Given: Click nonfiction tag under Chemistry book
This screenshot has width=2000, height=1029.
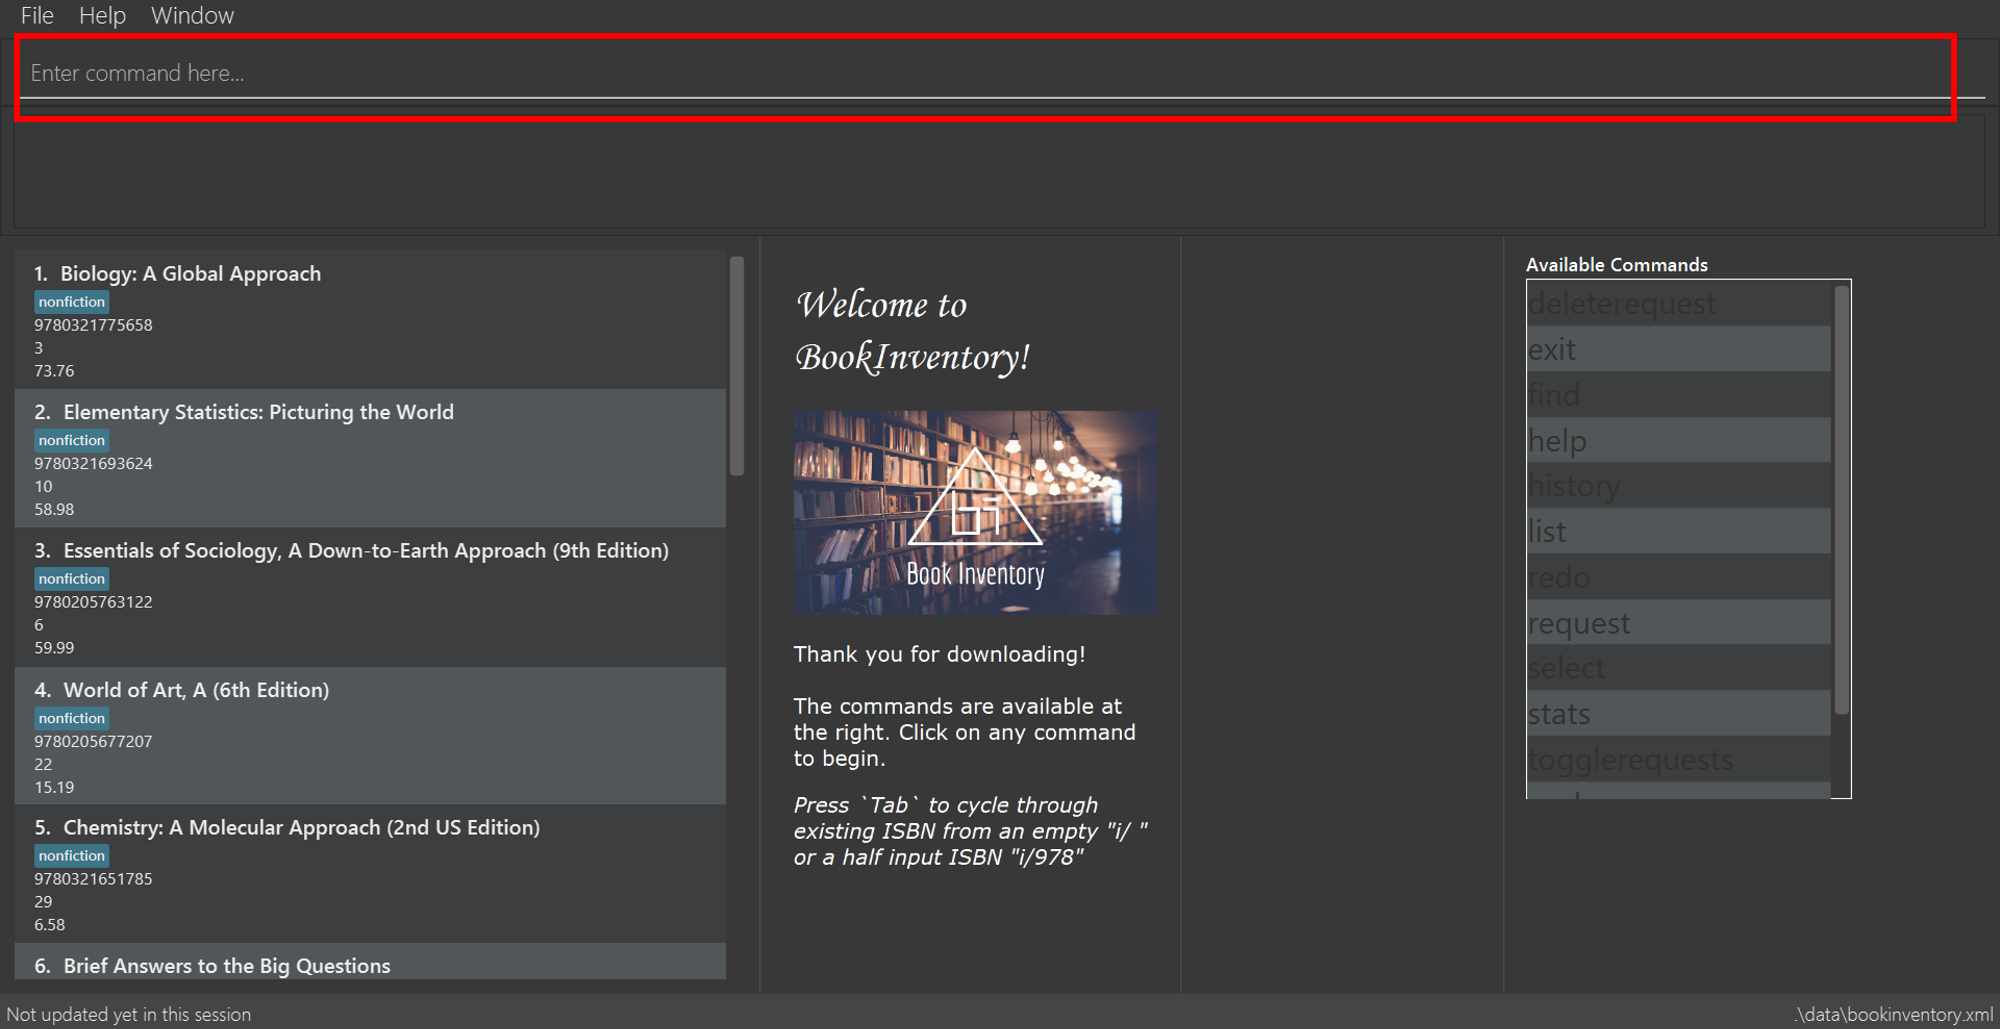Looking at the screenshot, I should coord(72,856).
